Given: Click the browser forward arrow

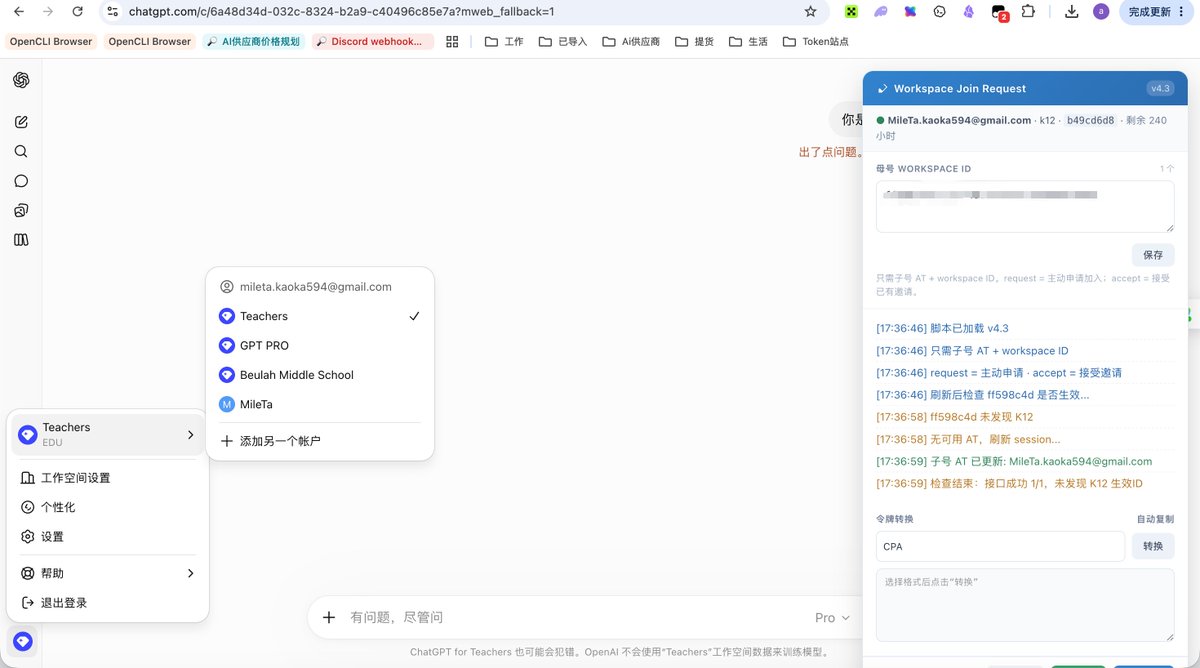Looking at the screenshot, I should click(48, 12).
